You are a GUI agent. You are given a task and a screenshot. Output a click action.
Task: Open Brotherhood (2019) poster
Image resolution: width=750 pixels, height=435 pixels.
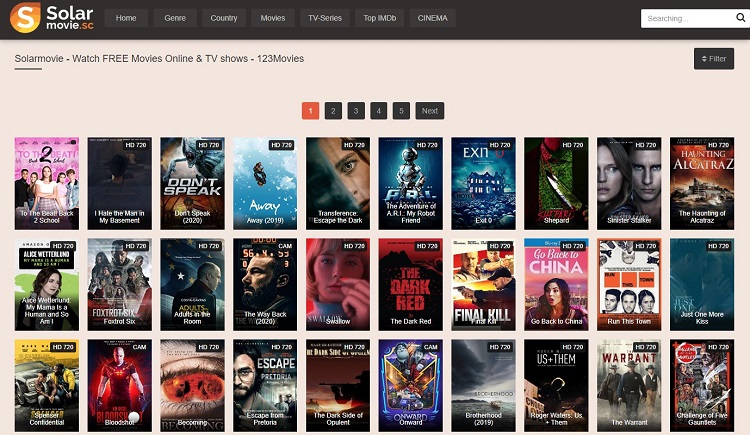point(484,385)
